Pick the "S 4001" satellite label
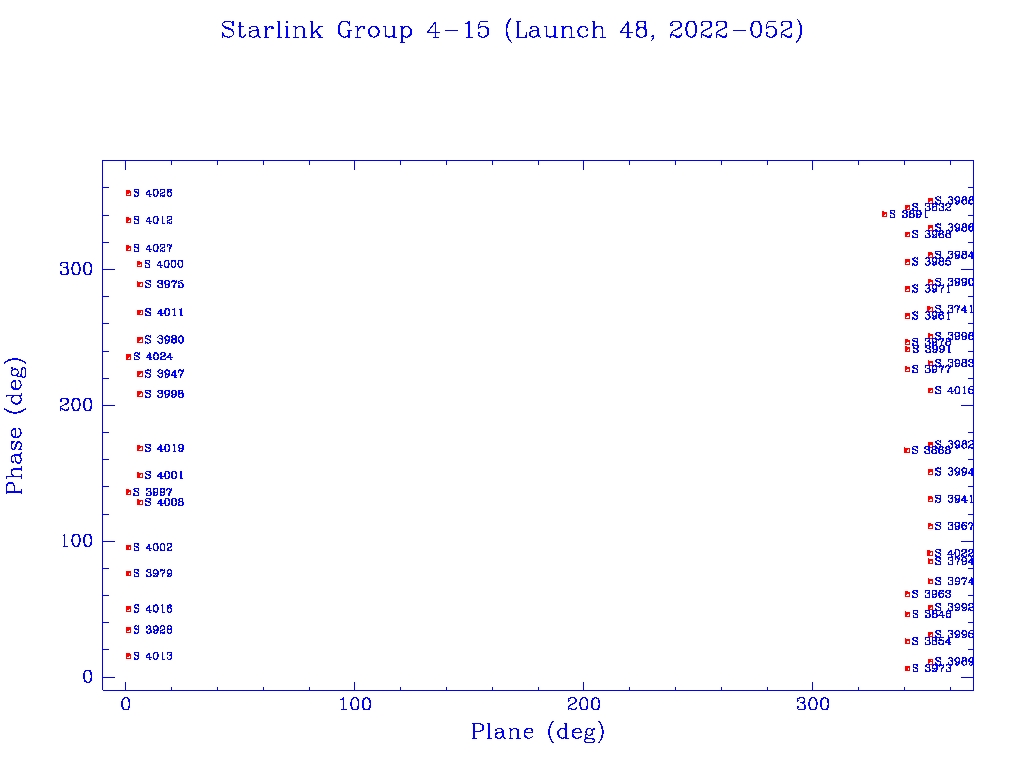Screen dimensions: 1024x768 [x=164, y=475]
